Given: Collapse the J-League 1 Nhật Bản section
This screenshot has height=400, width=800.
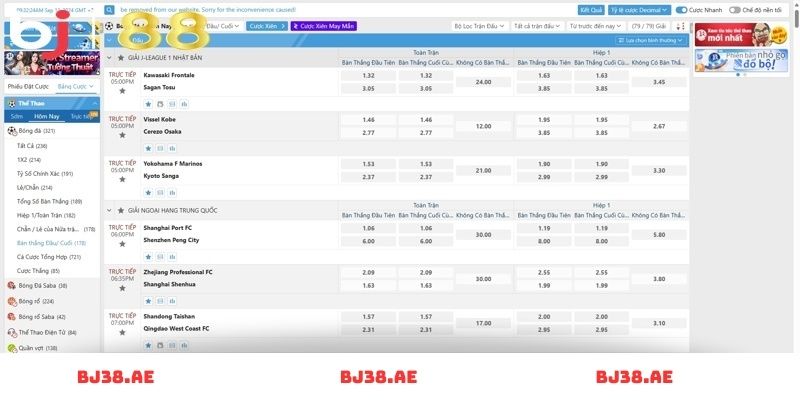Looking at the screenshot, I should (x=109, y=58).
